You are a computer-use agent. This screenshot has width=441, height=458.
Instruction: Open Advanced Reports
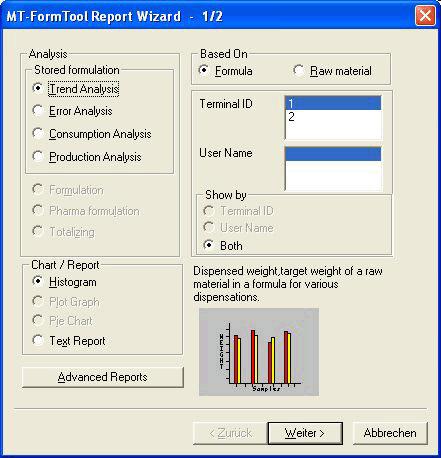pyautogui.click(x=103, y=377)
